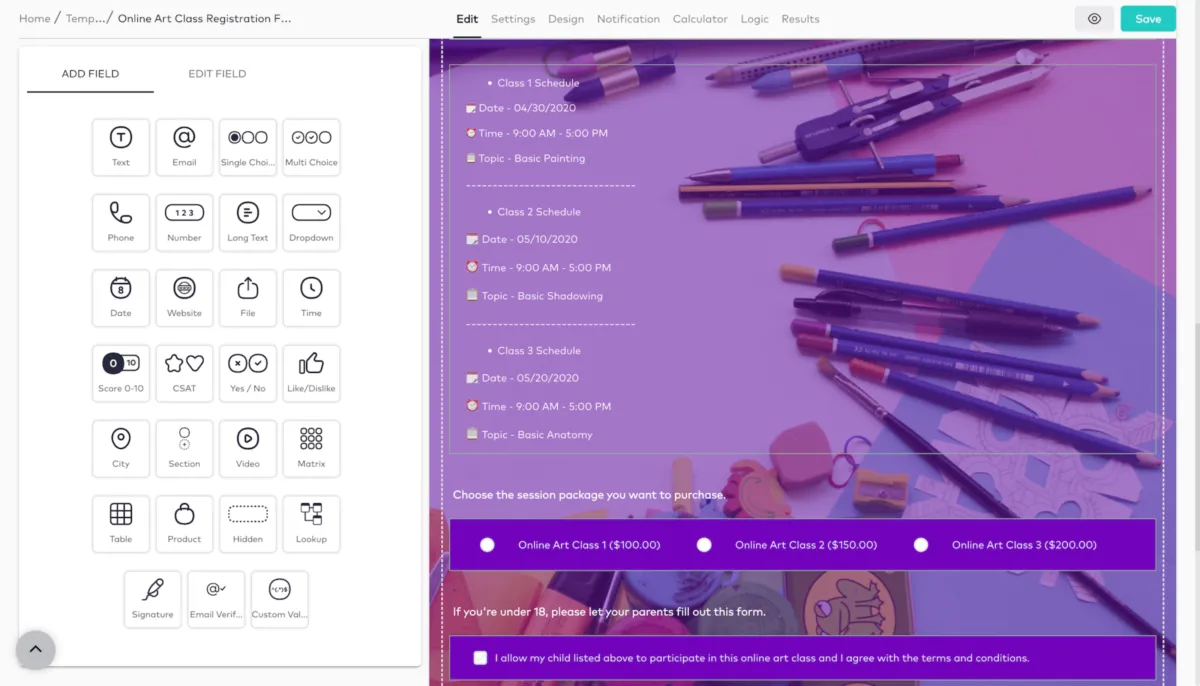The width and height of the screenshot is (1200, 686).
Task: Click the 'Topic - Basic Painting' line
Action: point(525,158)
